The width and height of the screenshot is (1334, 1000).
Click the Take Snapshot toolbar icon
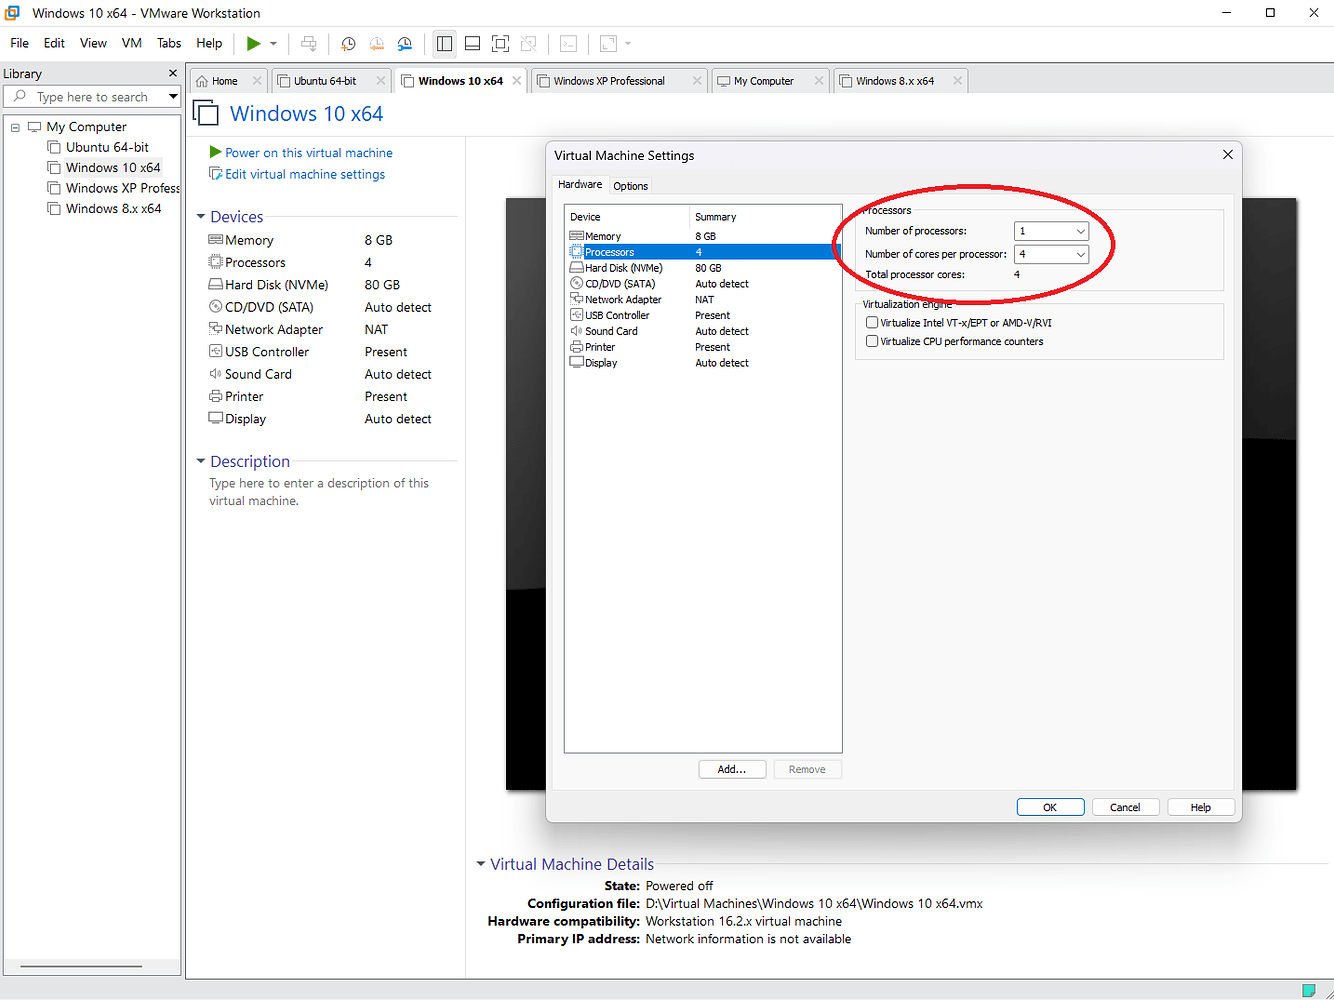tap(348, 43)
